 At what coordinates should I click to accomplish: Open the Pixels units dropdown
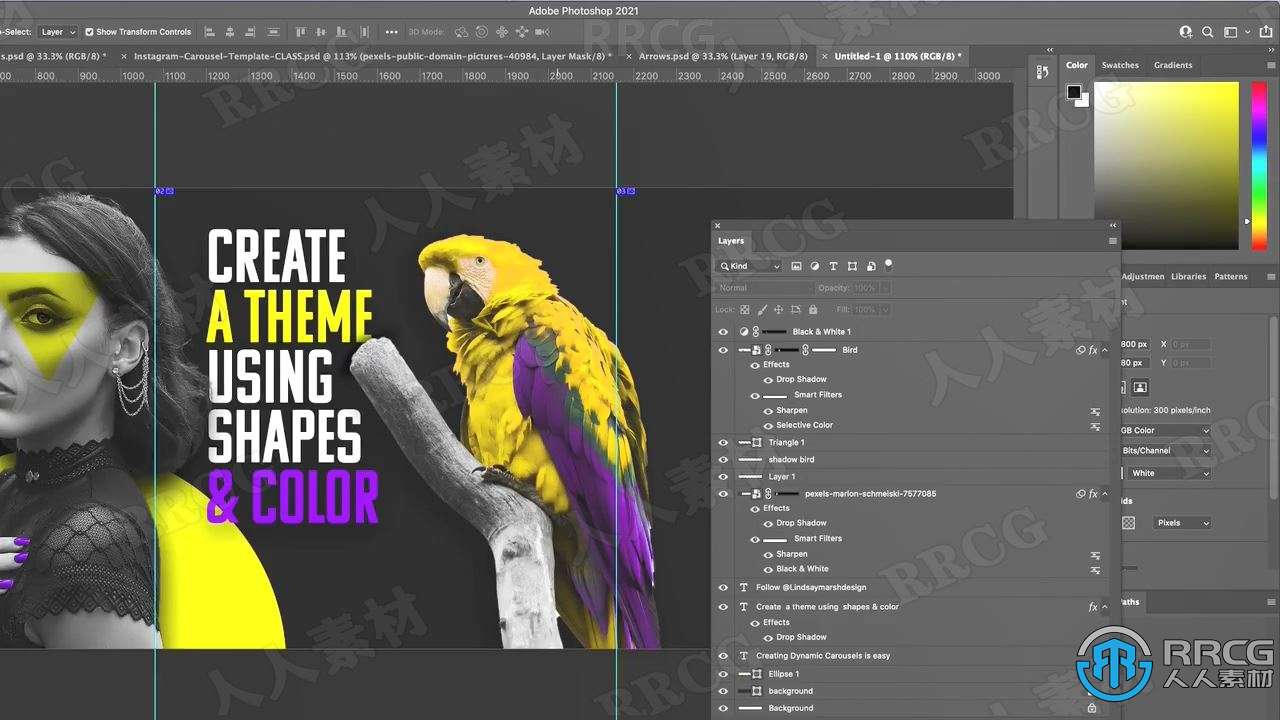click(x=1183, y=523)
